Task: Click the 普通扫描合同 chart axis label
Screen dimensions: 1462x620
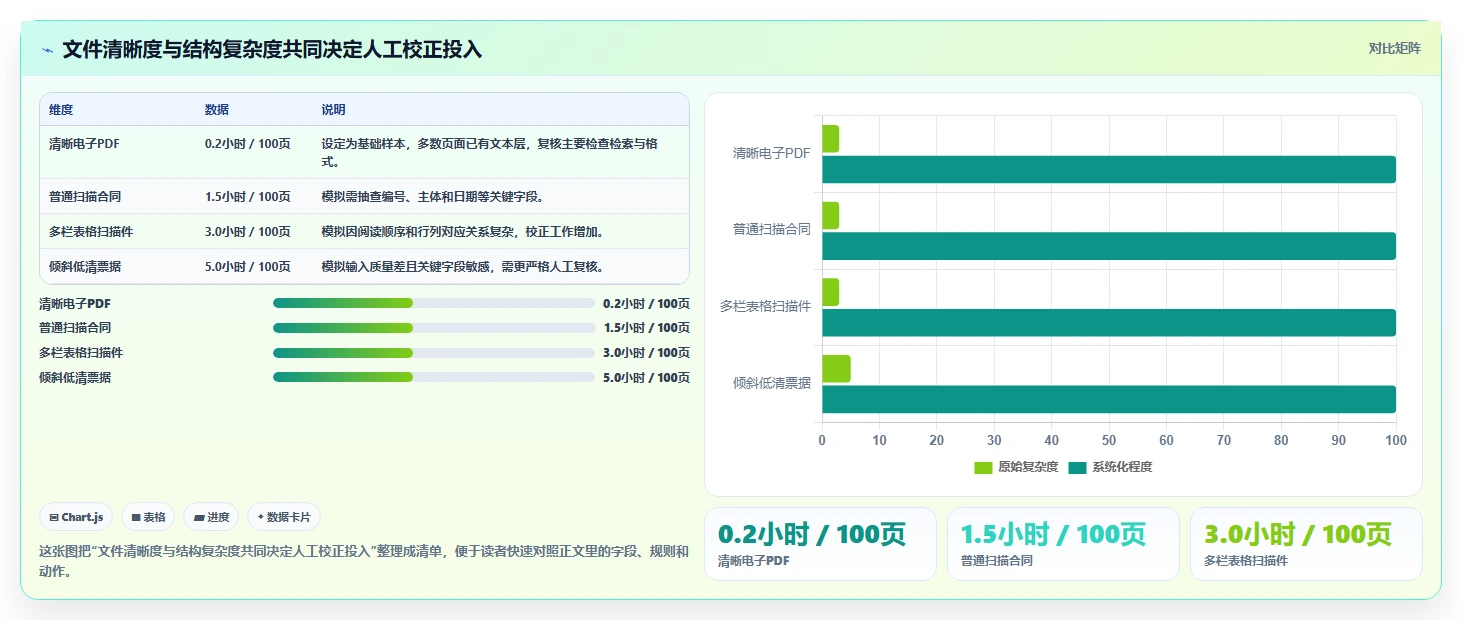Action: tap(771, 230)
